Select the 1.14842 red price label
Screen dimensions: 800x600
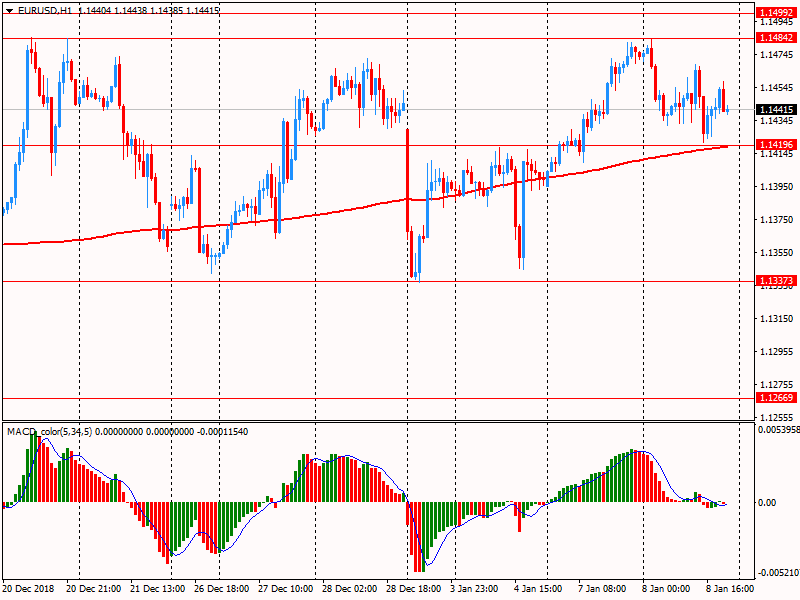click(776, 37)
